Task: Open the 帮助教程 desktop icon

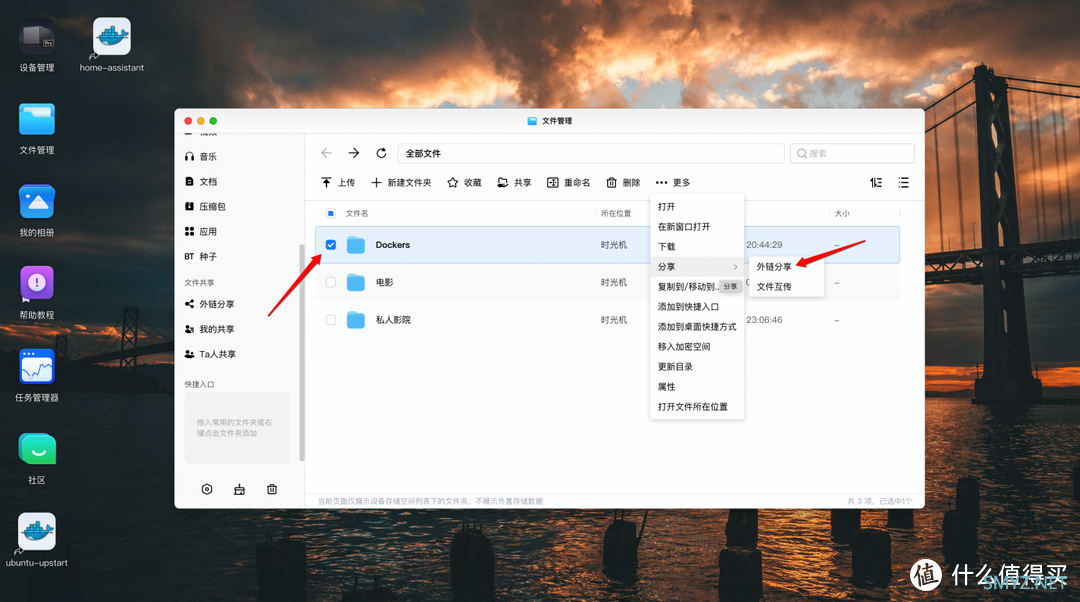Action: coord(37,284)
